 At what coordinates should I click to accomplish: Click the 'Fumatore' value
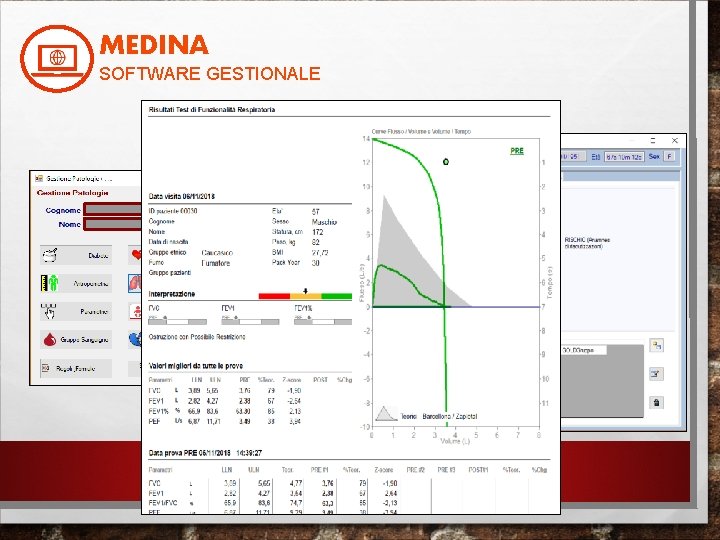coord(215,263)
